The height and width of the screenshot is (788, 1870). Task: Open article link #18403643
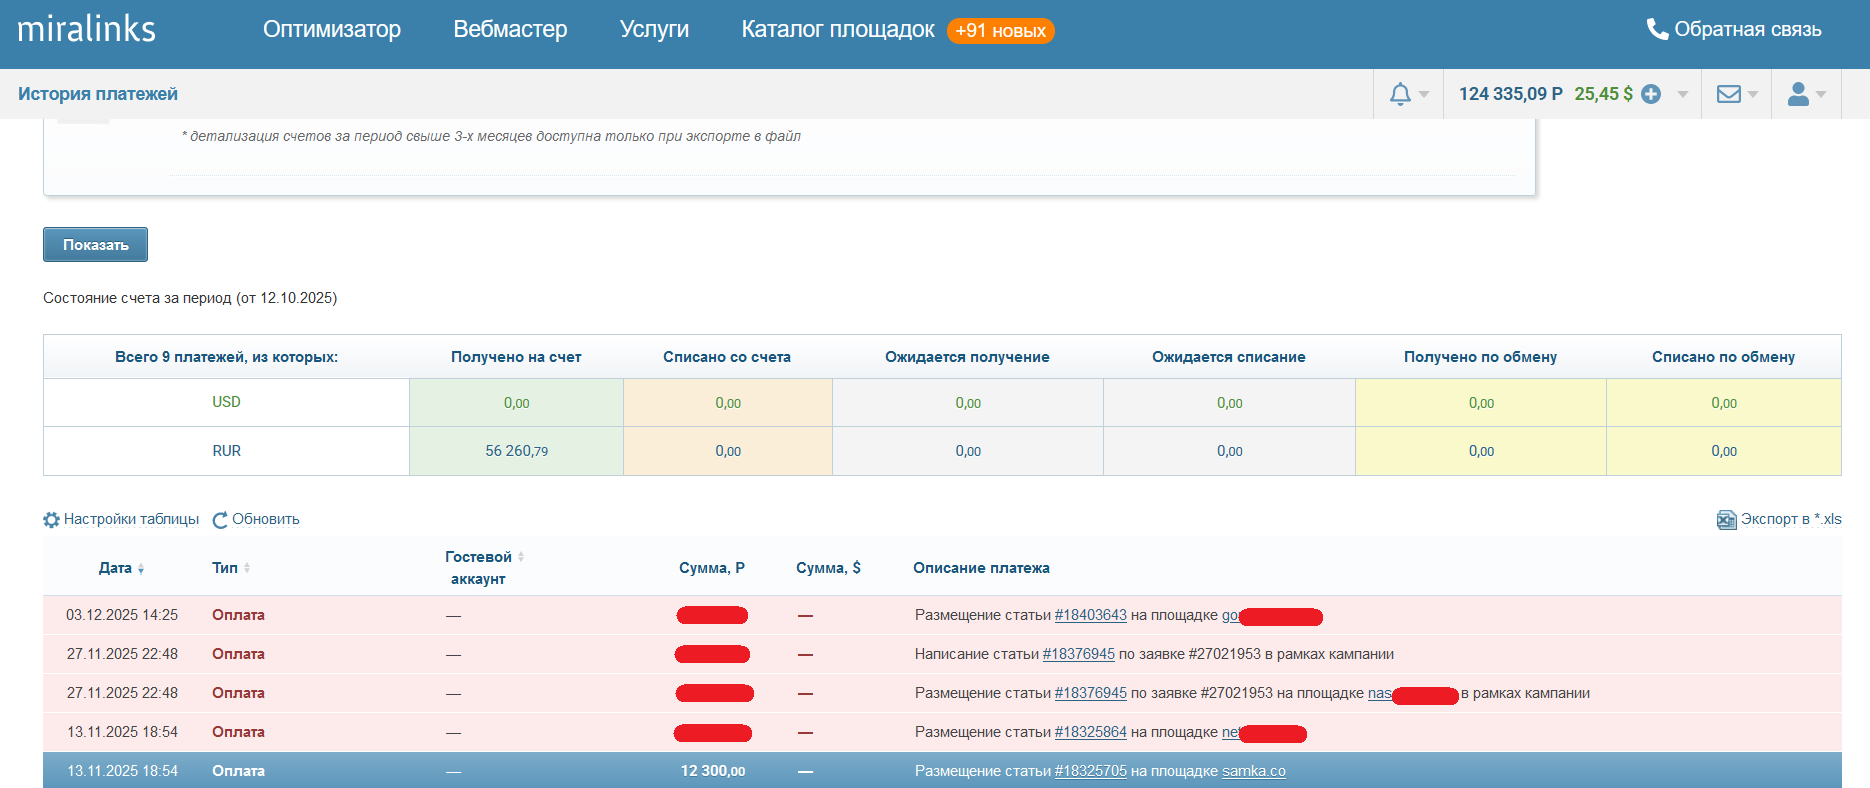point(1090,615)
